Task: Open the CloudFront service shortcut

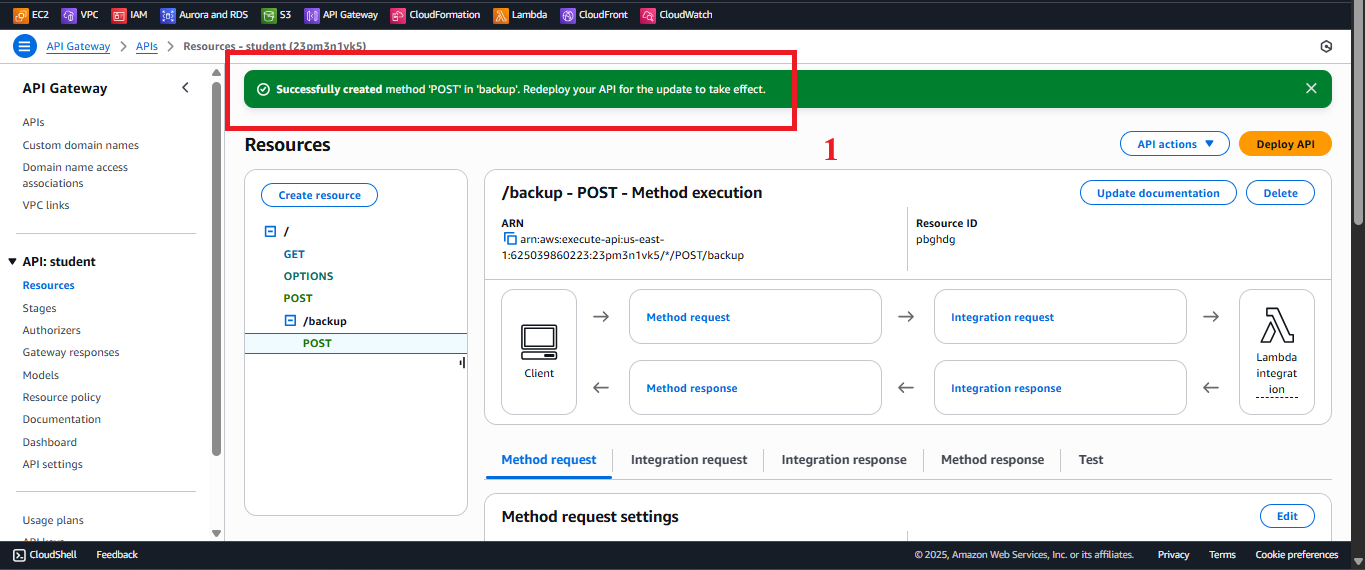Action: point(594,15)
